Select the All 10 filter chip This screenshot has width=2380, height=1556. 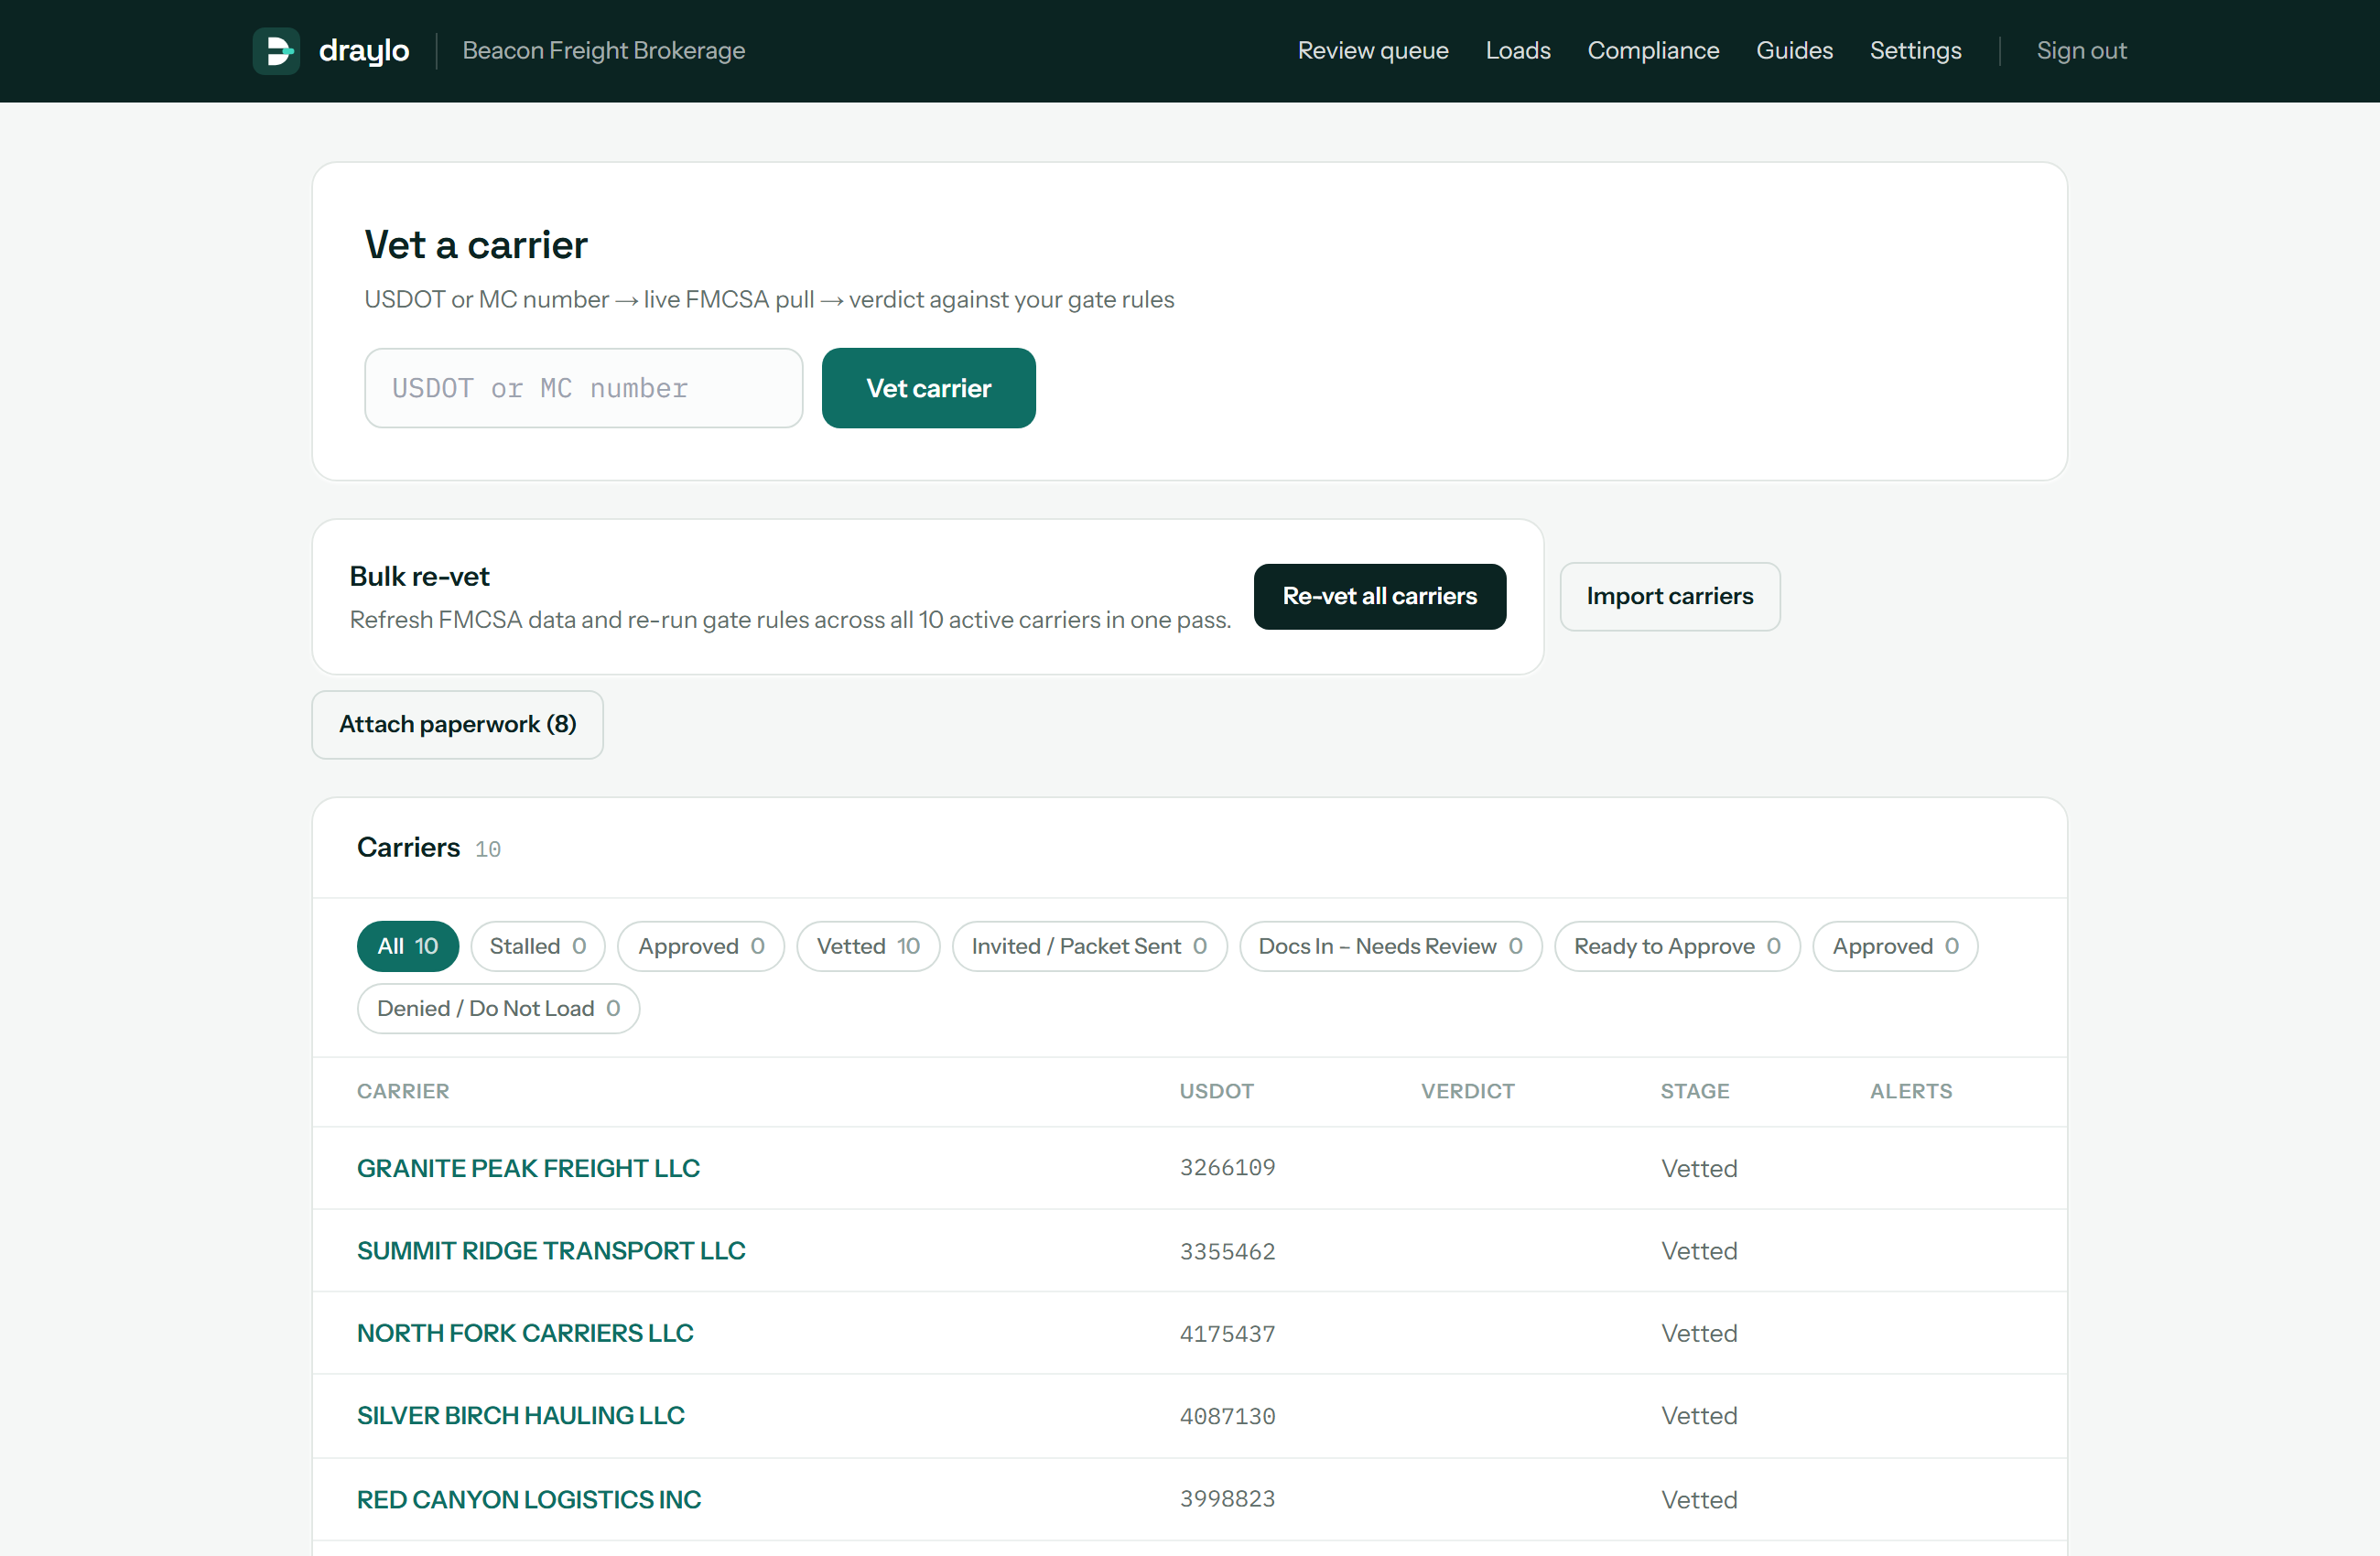point(407,946)
